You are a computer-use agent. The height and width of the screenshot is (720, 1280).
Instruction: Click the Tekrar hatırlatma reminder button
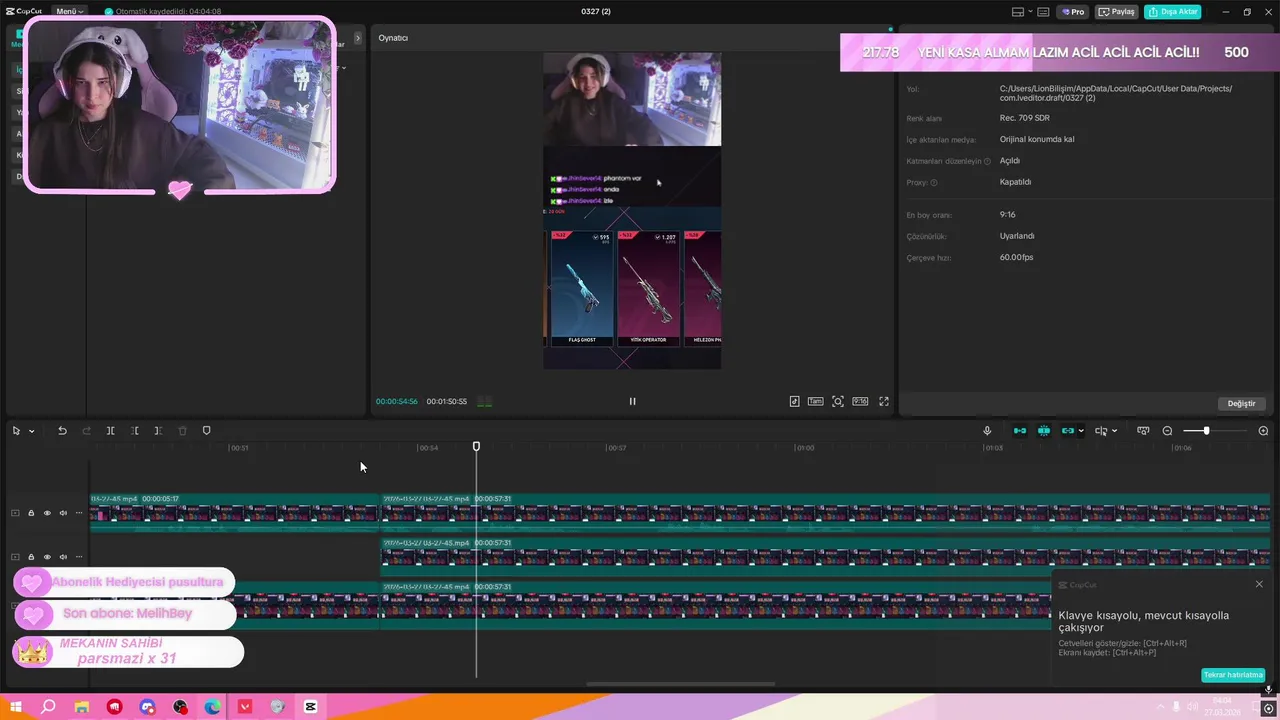coord(1232,675)
